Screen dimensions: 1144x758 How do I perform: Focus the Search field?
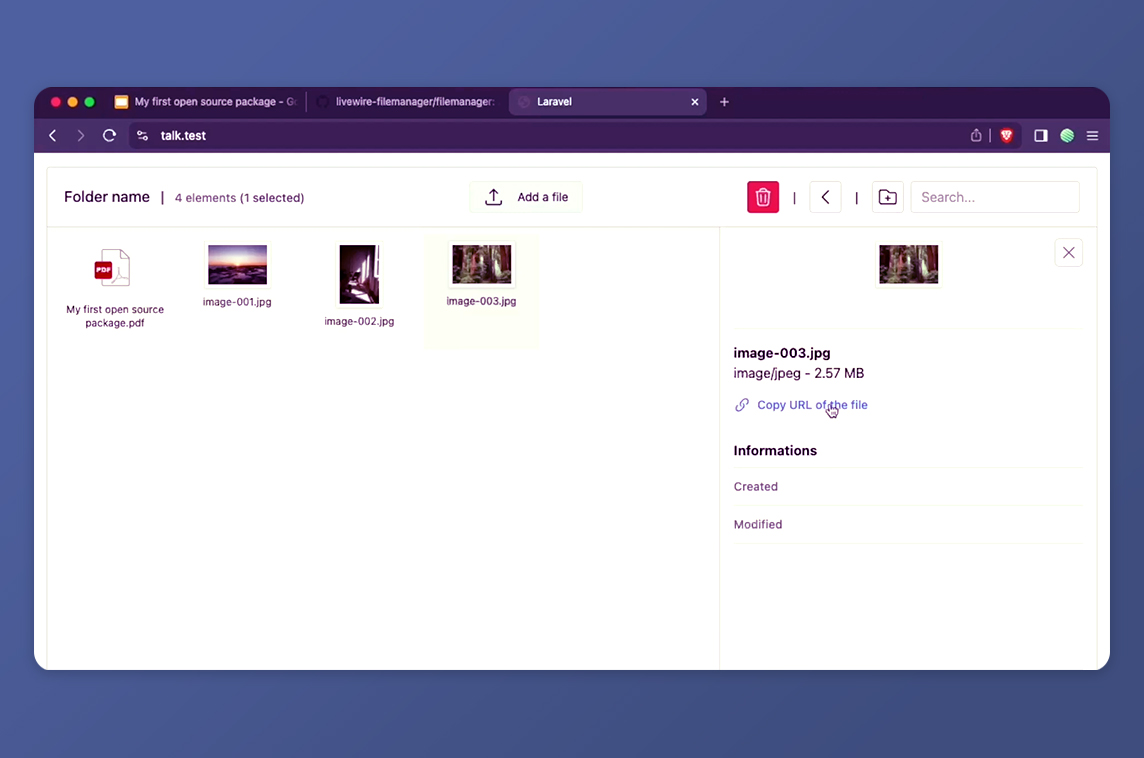pos(994,197)
